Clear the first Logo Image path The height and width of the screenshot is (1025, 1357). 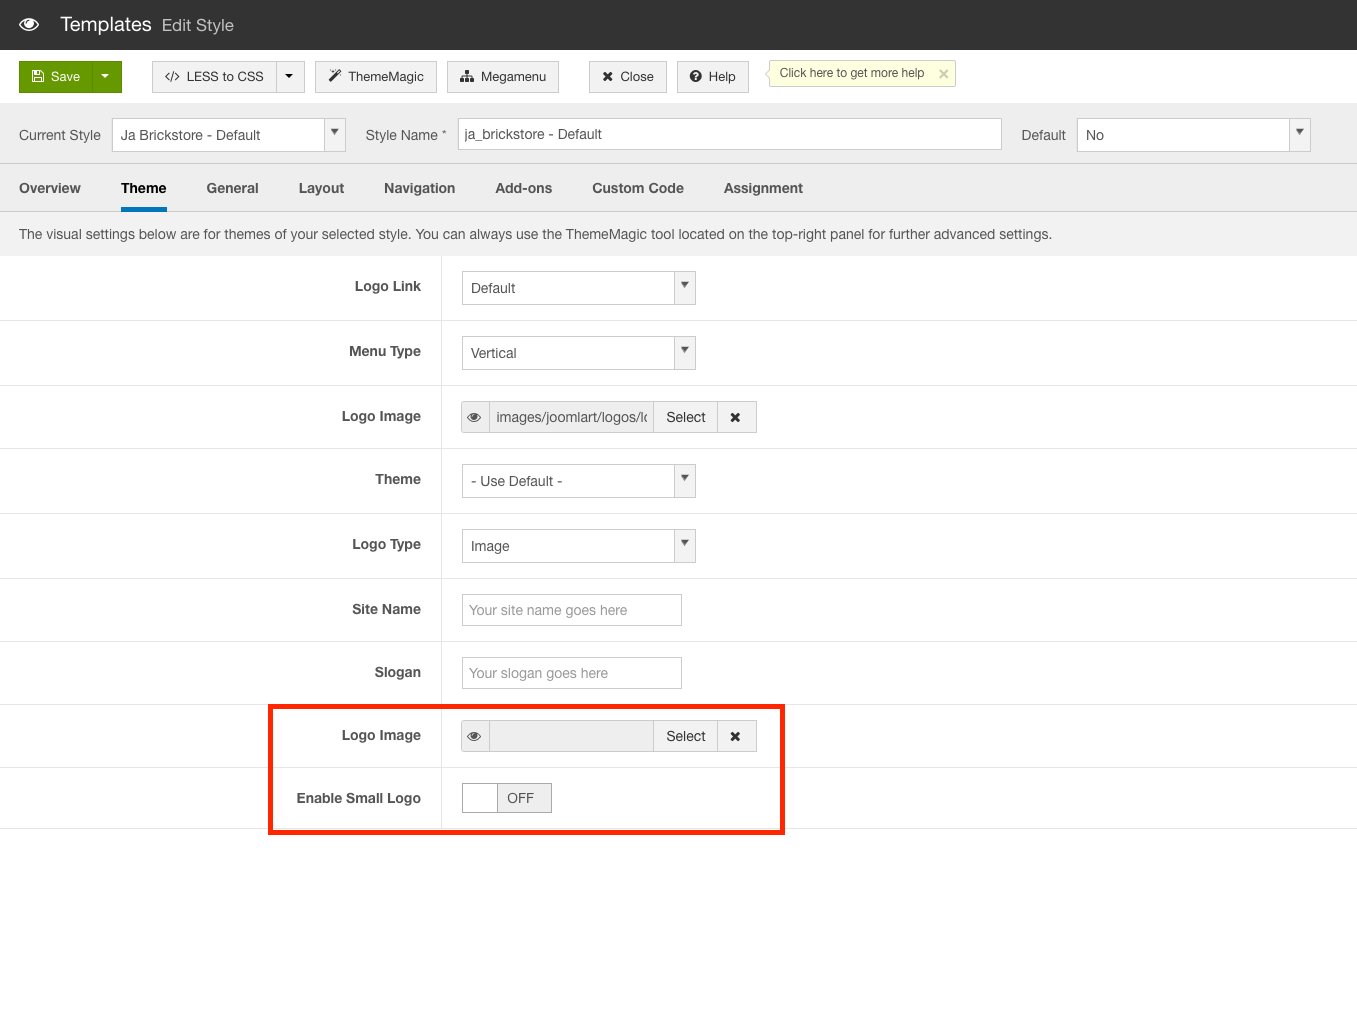(736, 417)
